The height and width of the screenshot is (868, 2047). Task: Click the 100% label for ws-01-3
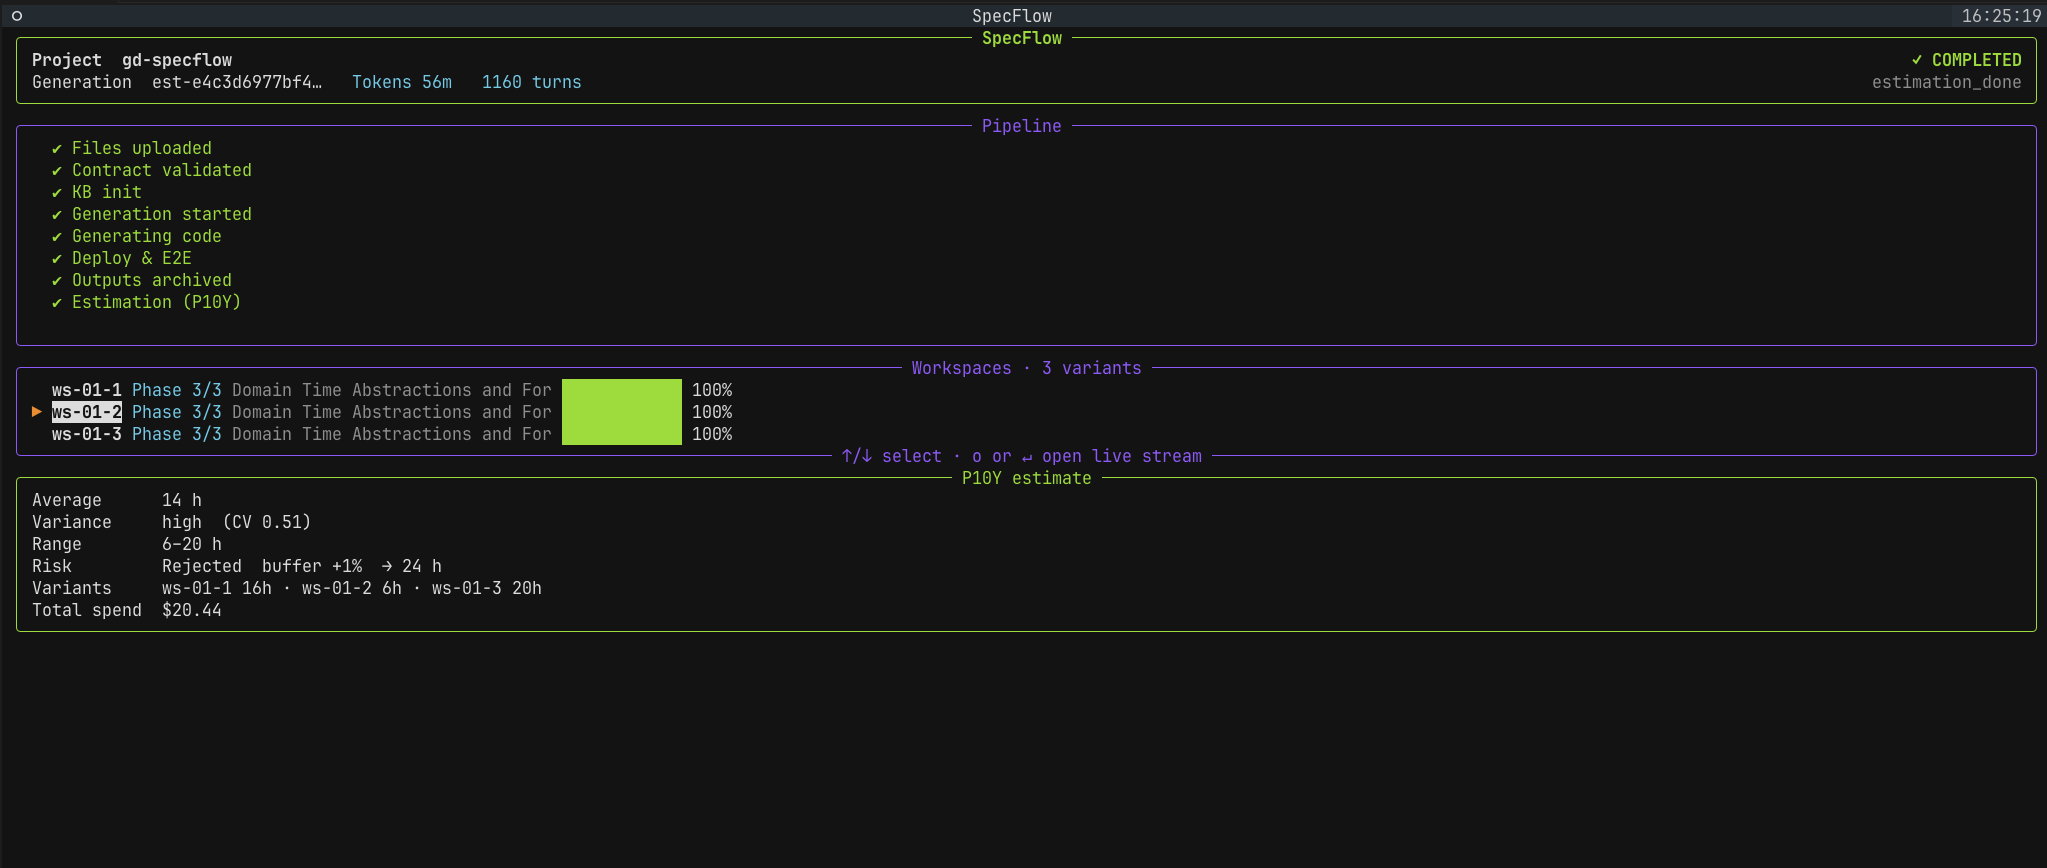[x=712, y=434]
